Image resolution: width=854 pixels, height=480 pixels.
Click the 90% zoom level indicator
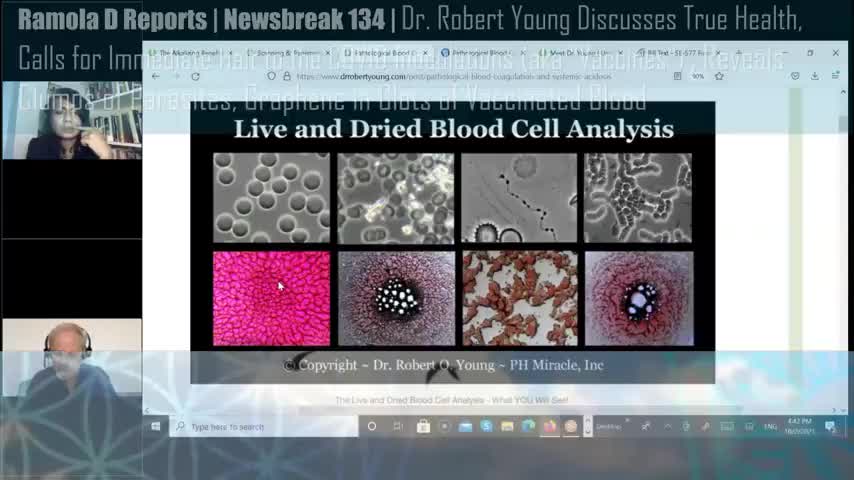[698, 77]
